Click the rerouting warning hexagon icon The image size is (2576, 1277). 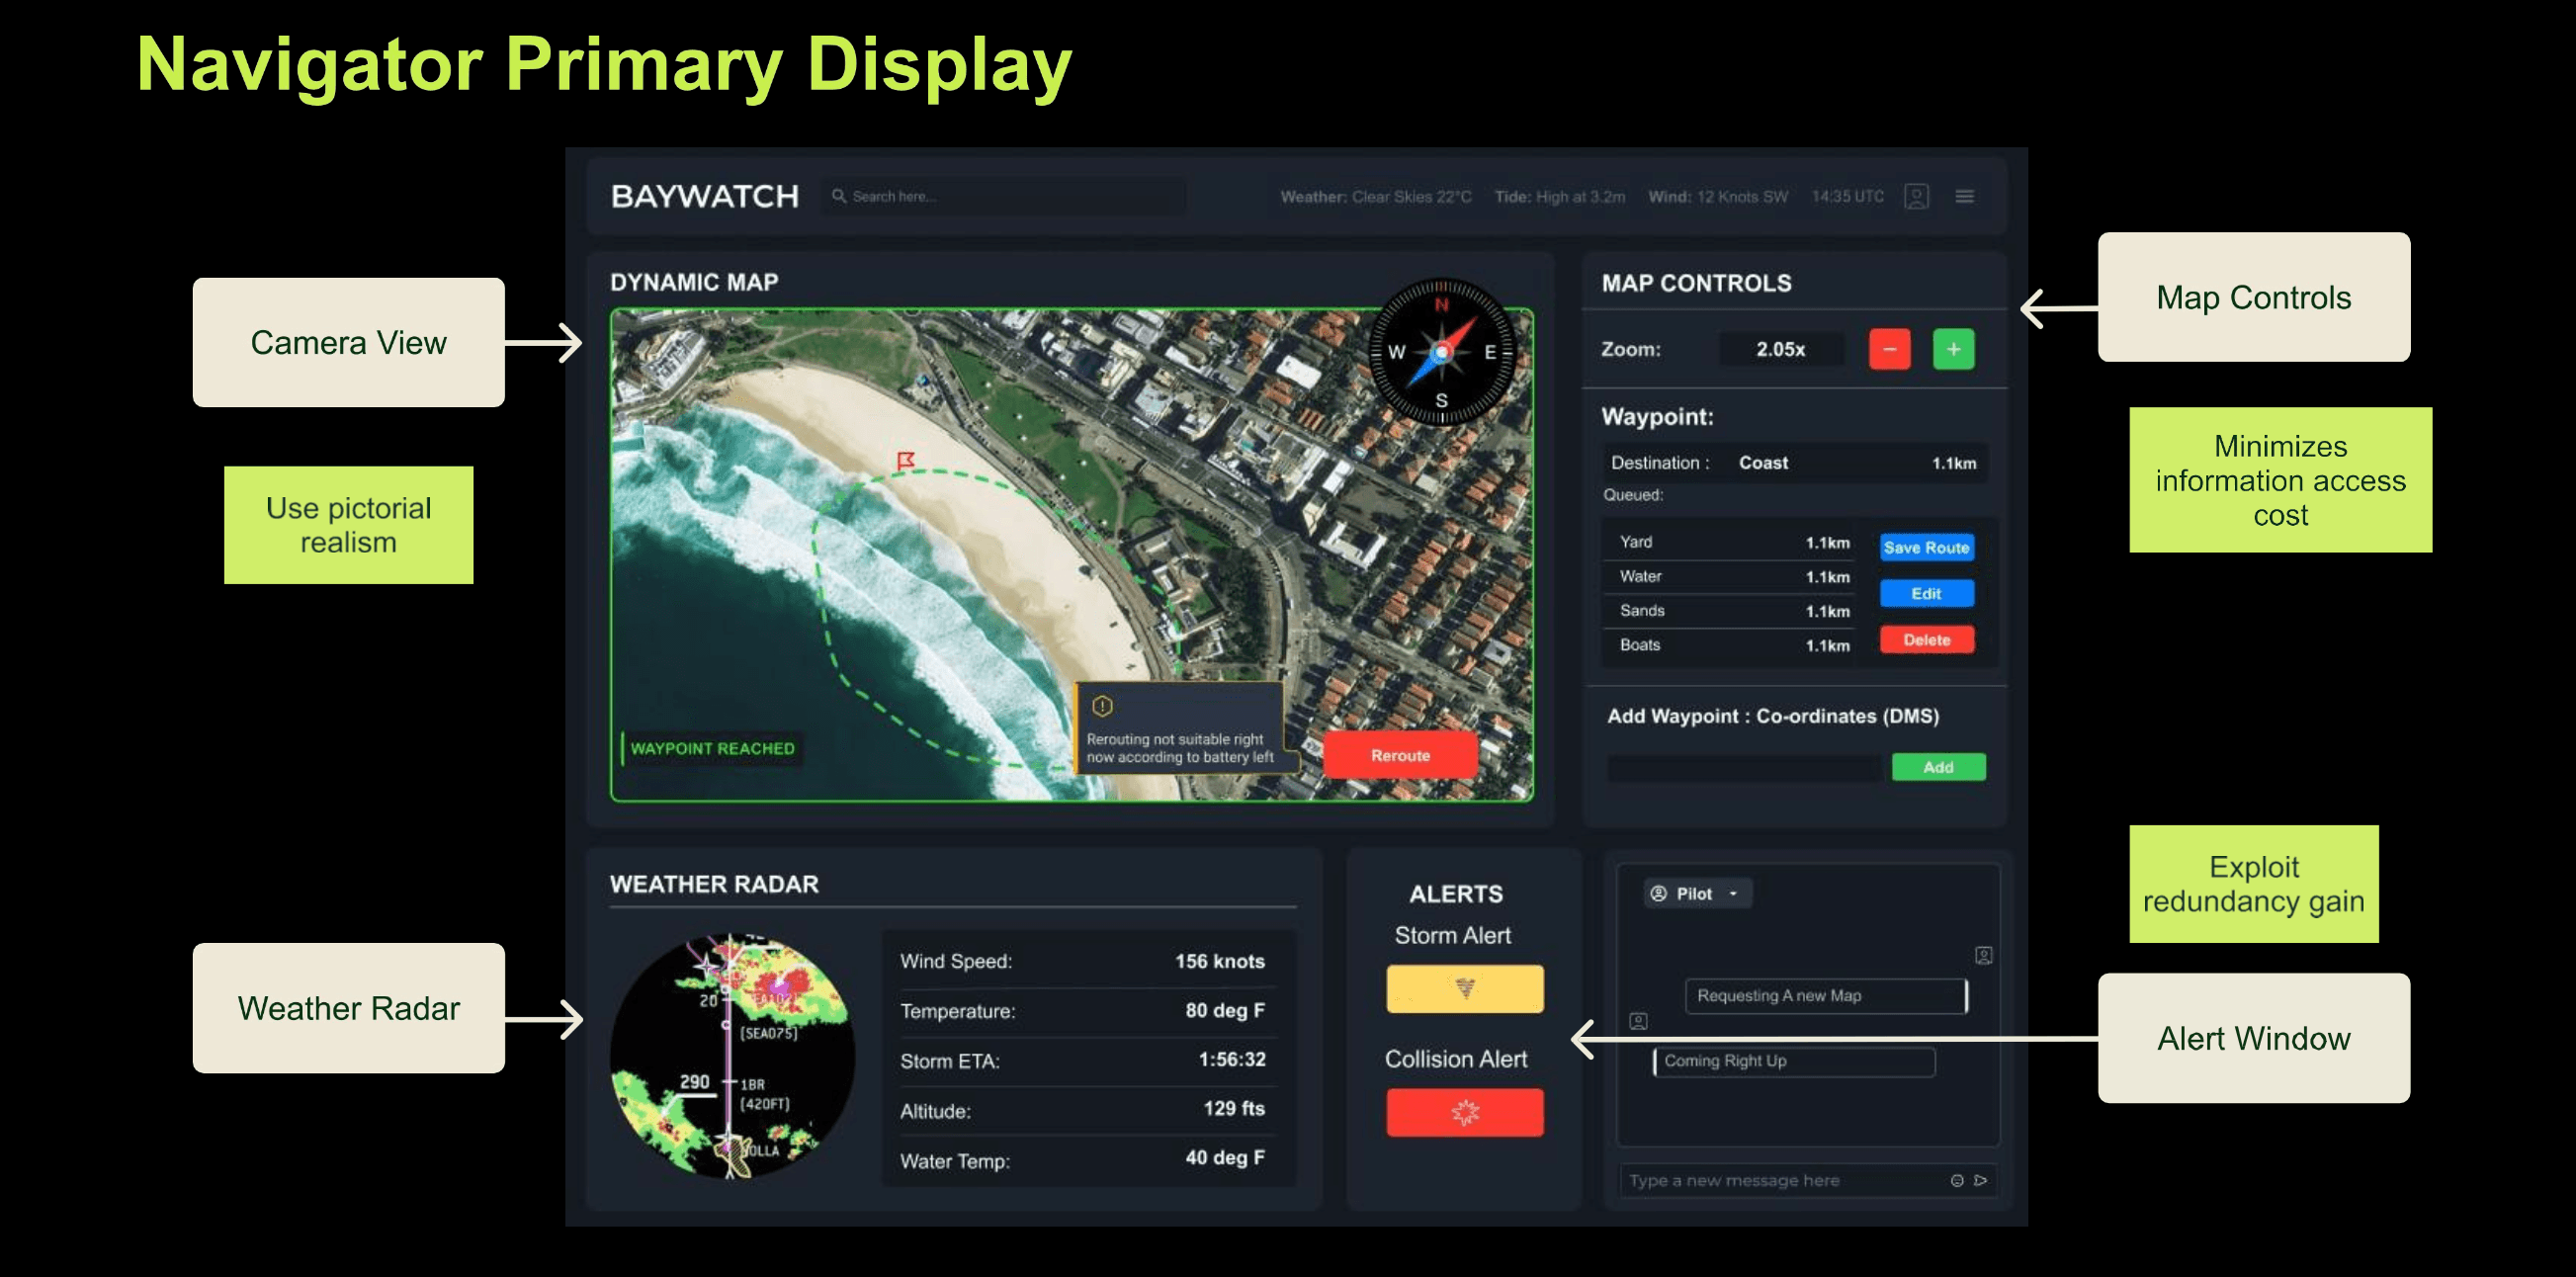pyautogui.click(x=1102, y=706)
